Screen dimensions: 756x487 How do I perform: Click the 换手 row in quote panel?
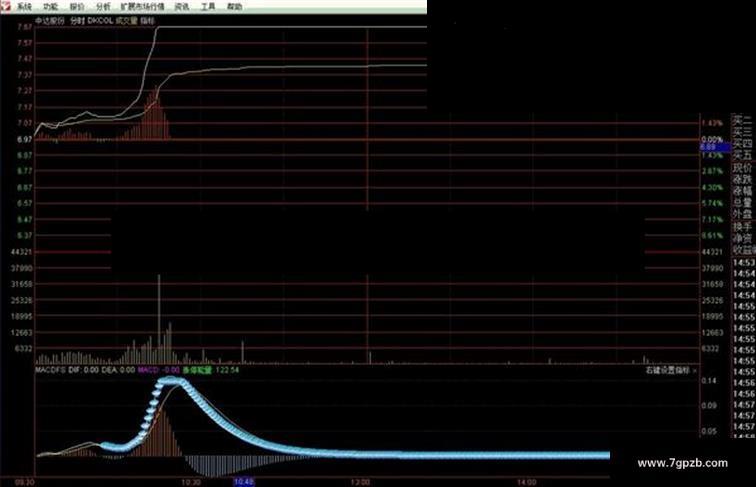743,227
